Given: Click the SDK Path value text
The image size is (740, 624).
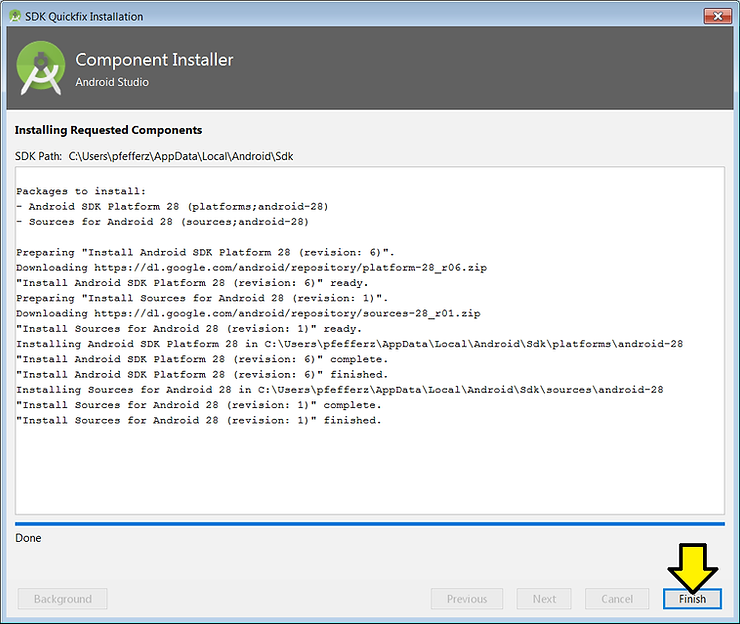Looking at the screenshot, I should click(x=181, y=156).
